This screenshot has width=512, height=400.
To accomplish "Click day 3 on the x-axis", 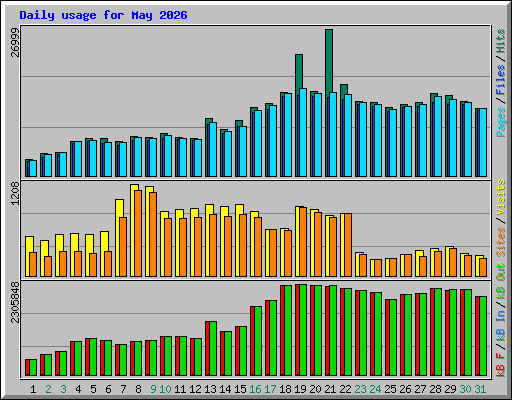I will 63,389.
